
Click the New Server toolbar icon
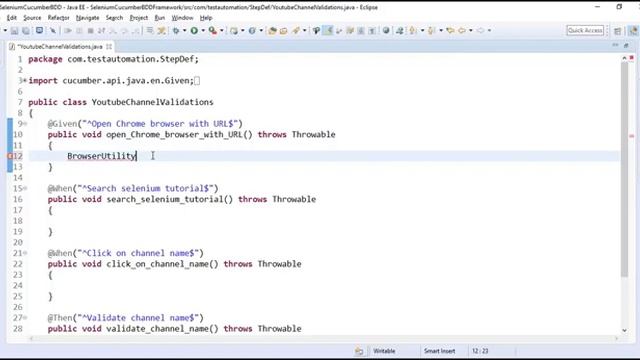233,31
